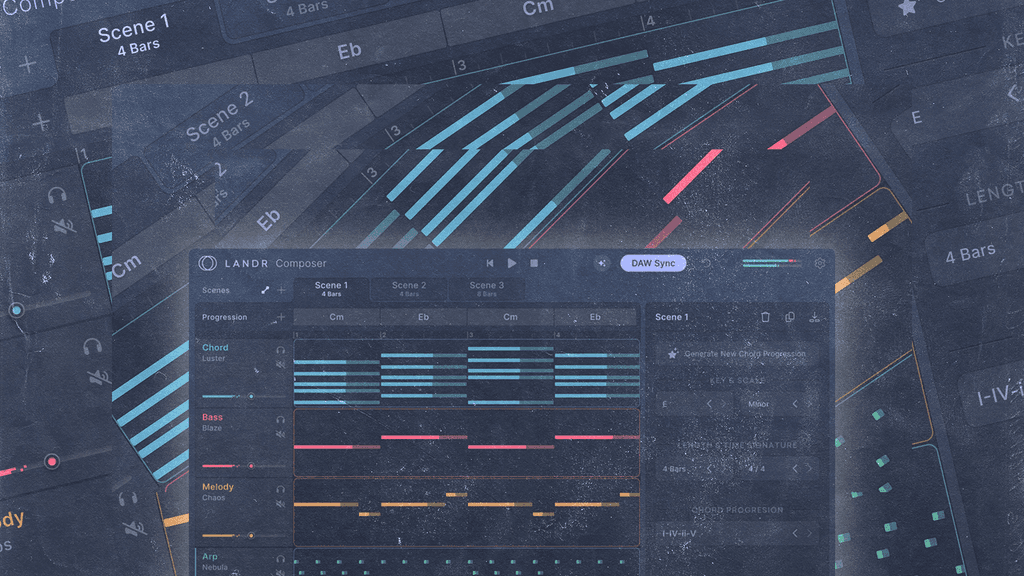
Task: Solo the Melody track with its headphones
Action: point(281,489)
